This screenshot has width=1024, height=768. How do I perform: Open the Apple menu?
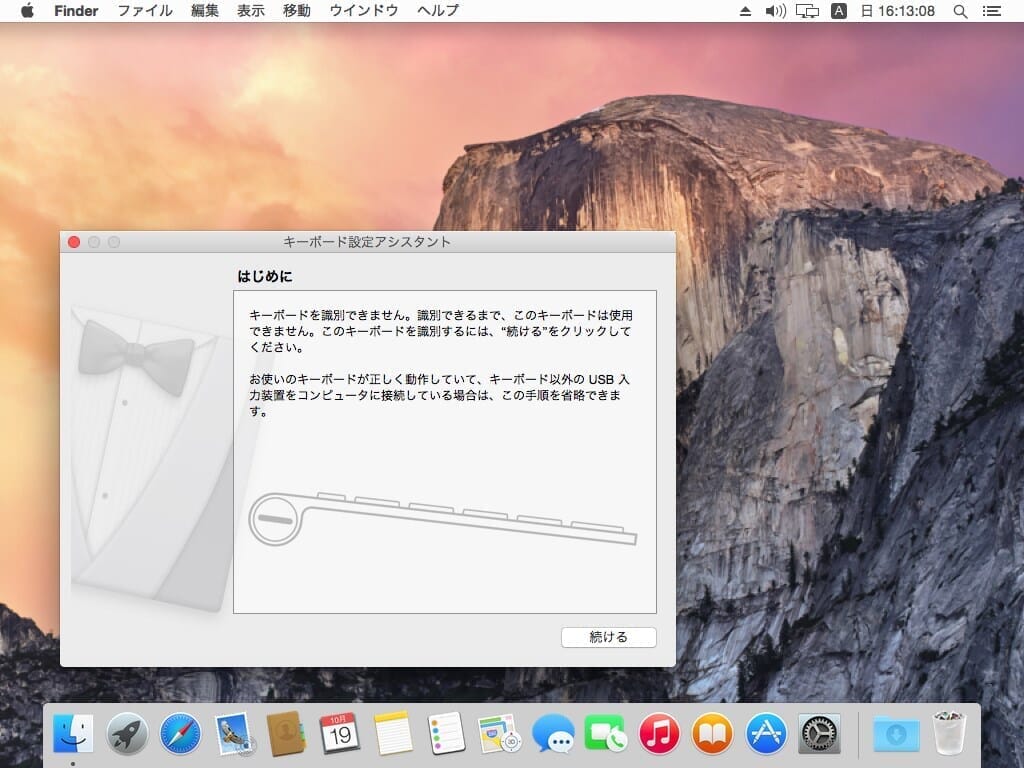pos(27,11)
